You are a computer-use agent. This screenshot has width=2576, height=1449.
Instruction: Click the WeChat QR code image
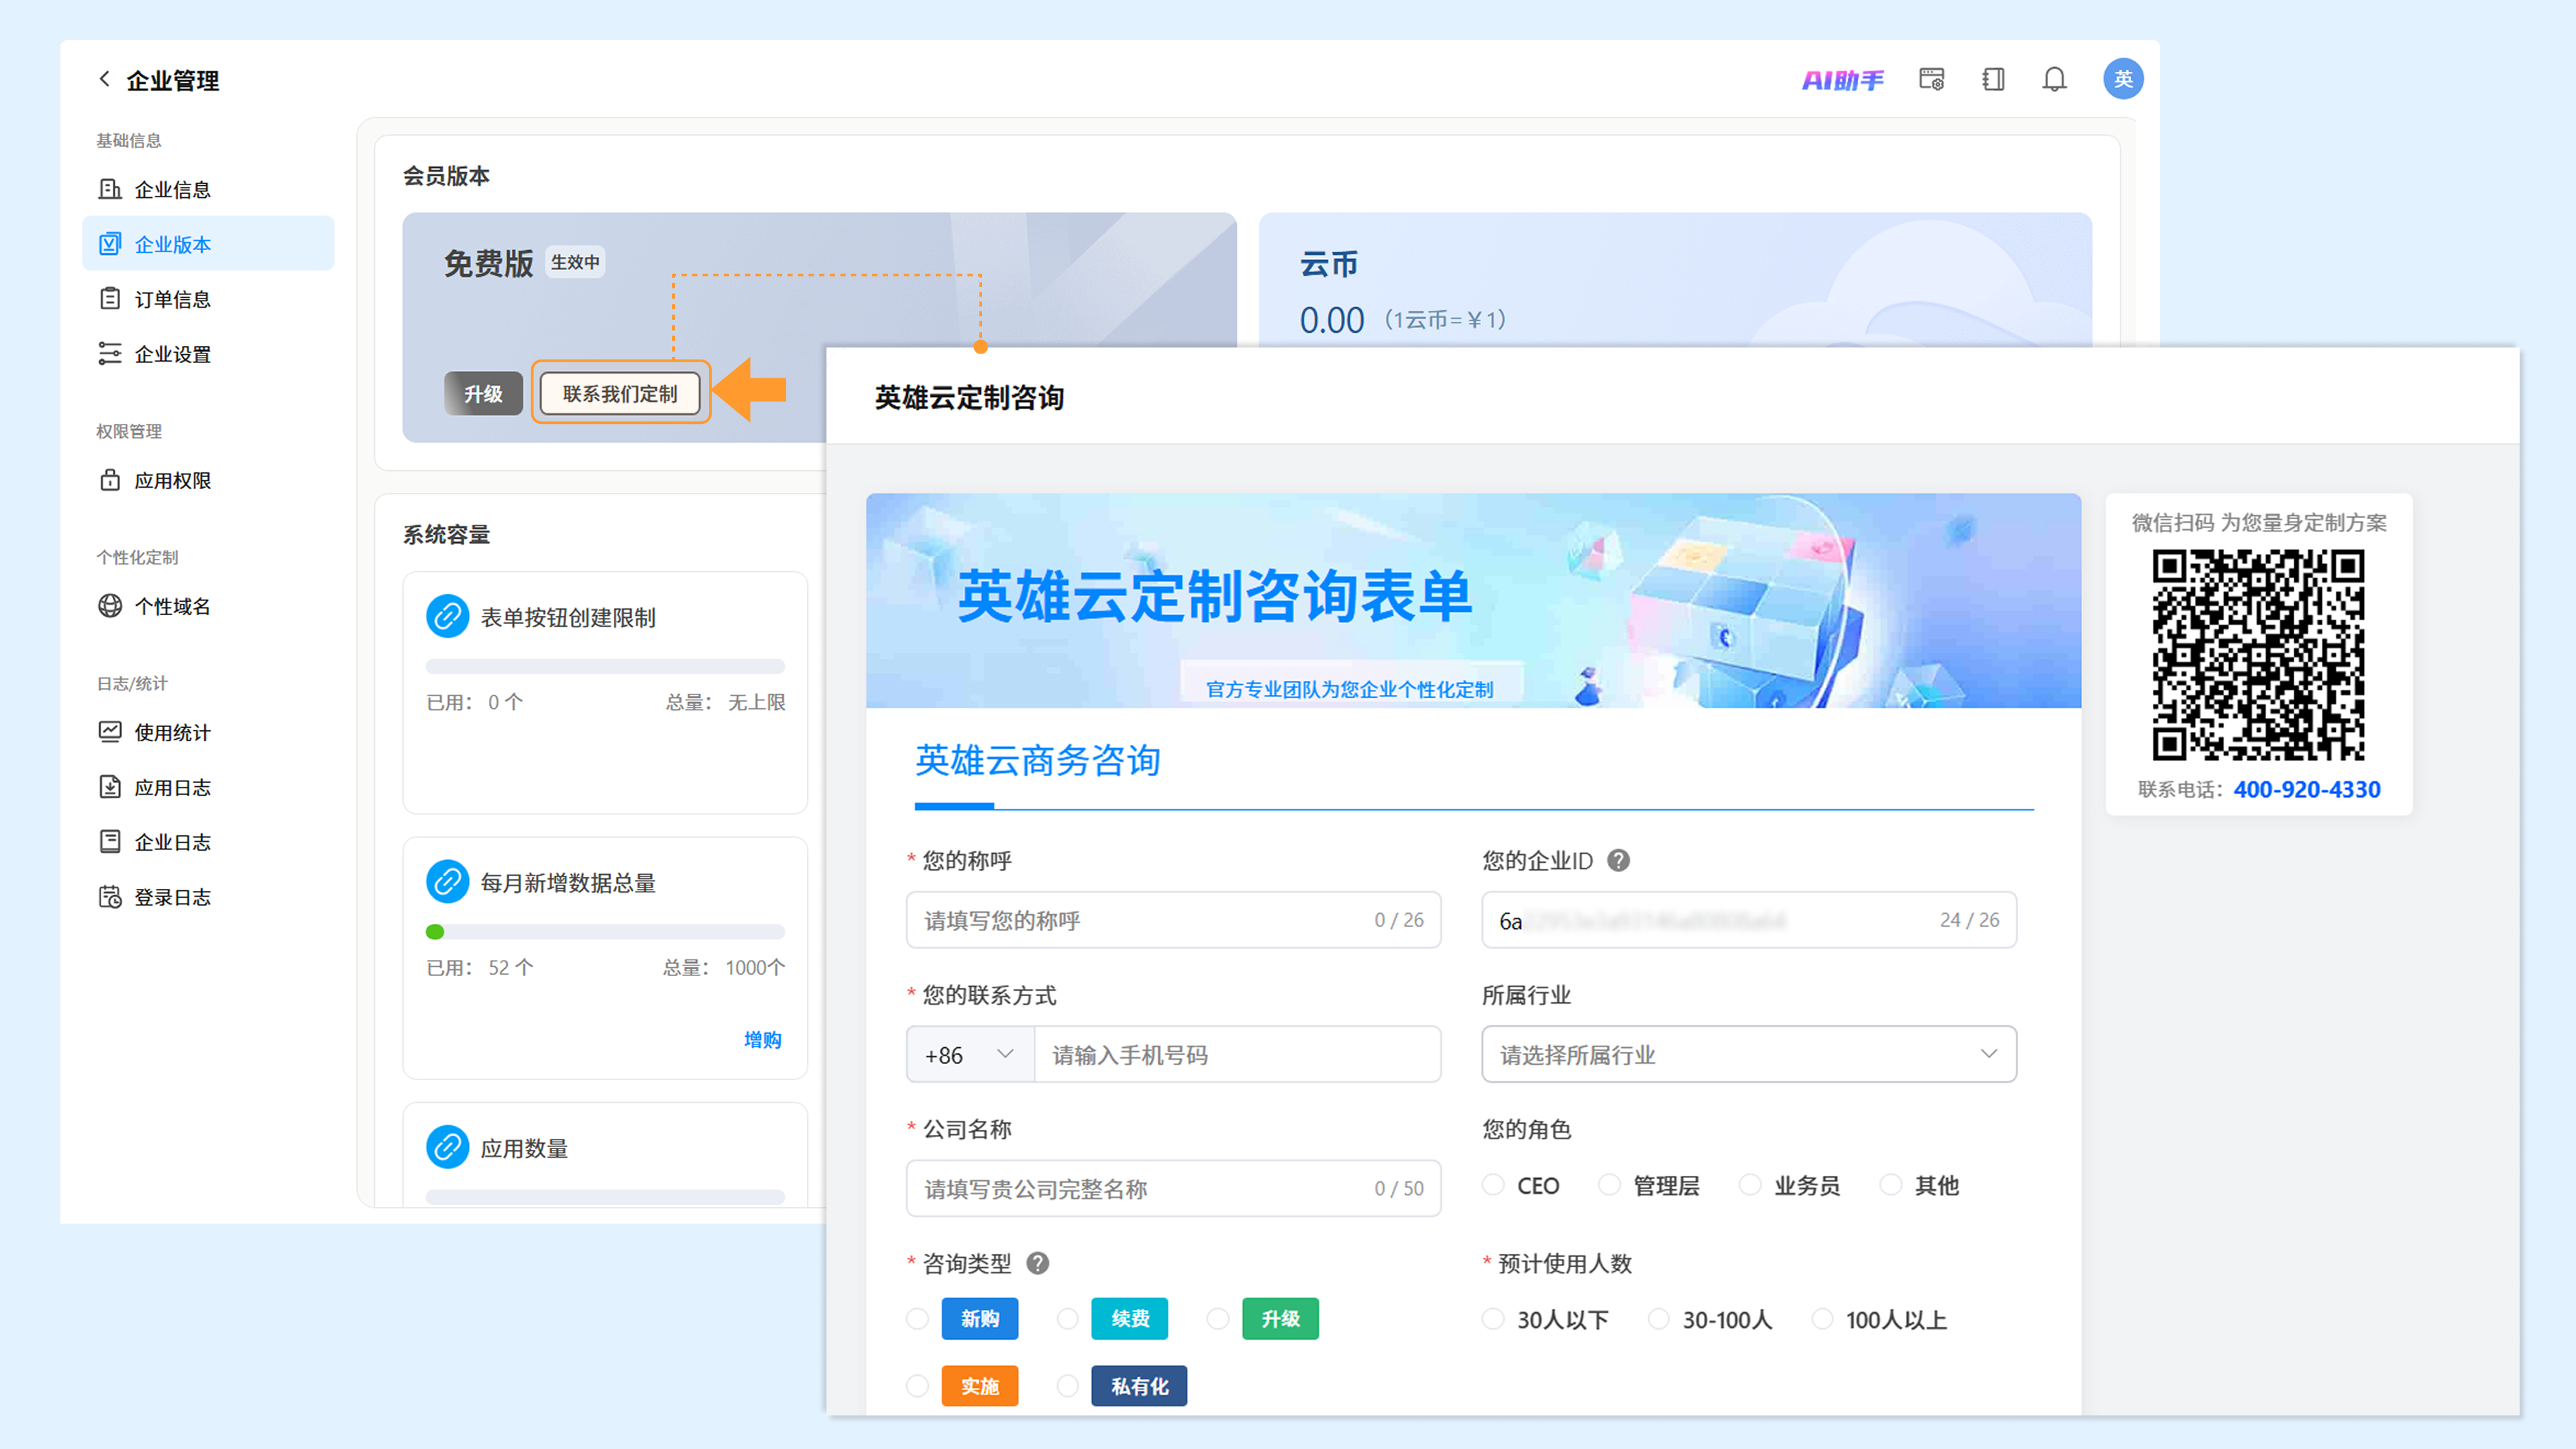[2258, 655]
